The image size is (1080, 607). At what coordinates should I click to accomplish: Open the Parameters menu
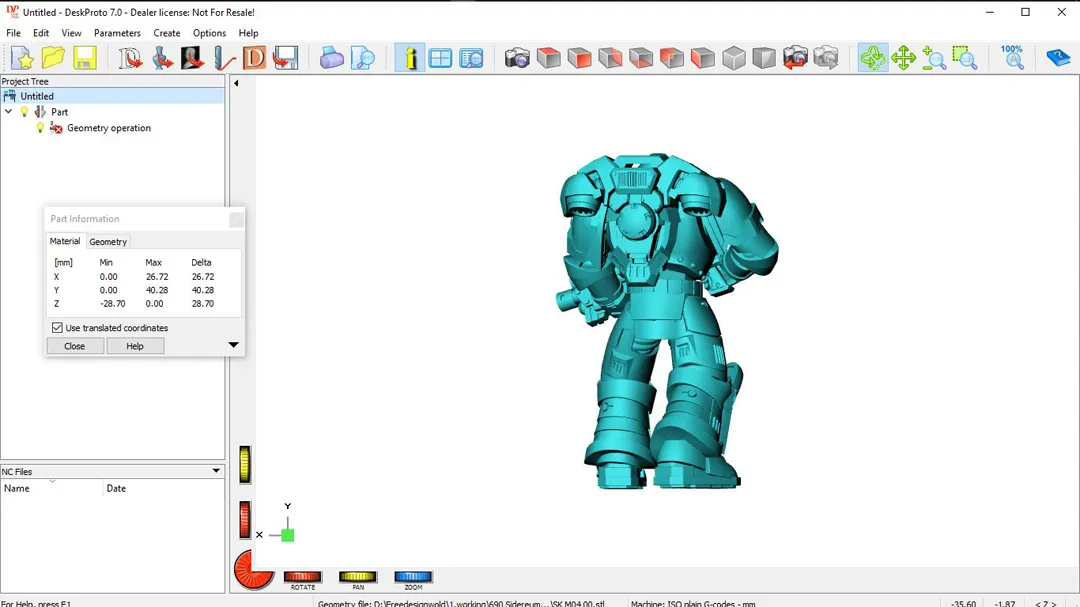(x=117, y=33)
